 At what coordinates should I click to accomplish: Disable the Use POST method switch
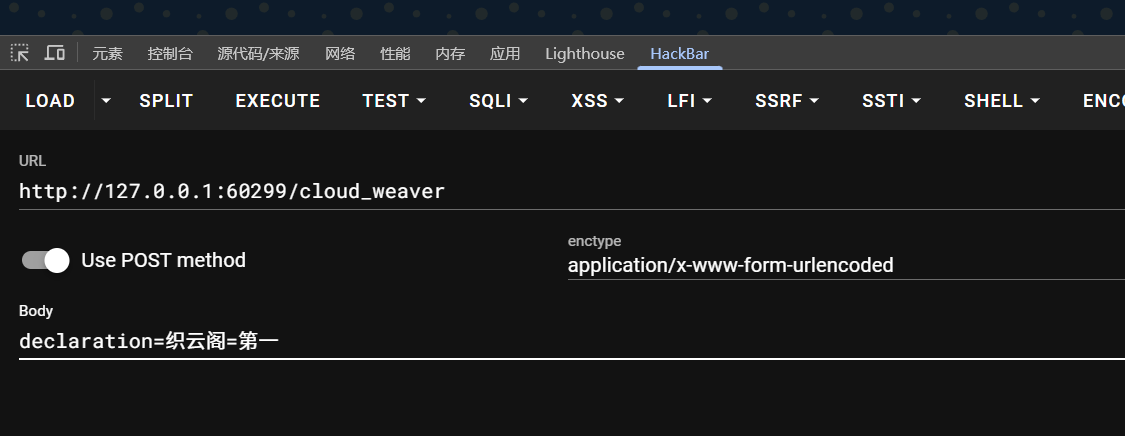coord(46,260)
